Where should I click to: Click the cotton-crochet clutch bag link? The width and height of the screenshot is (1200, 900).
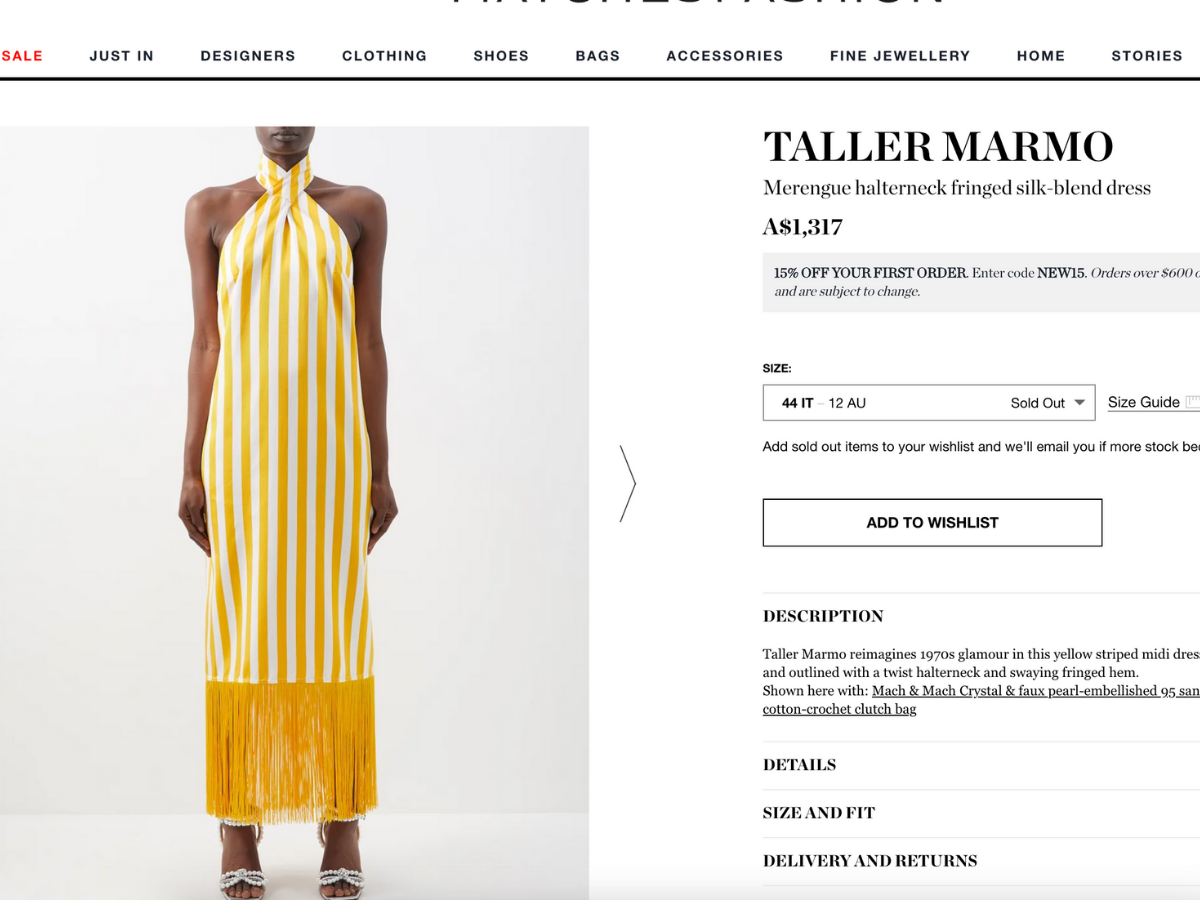point(839,709)
